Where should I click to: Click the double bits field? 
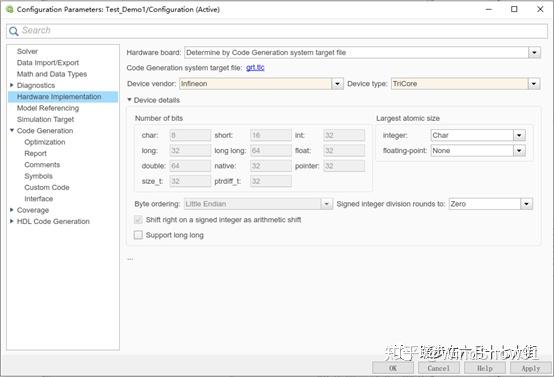tap(190, 166)
